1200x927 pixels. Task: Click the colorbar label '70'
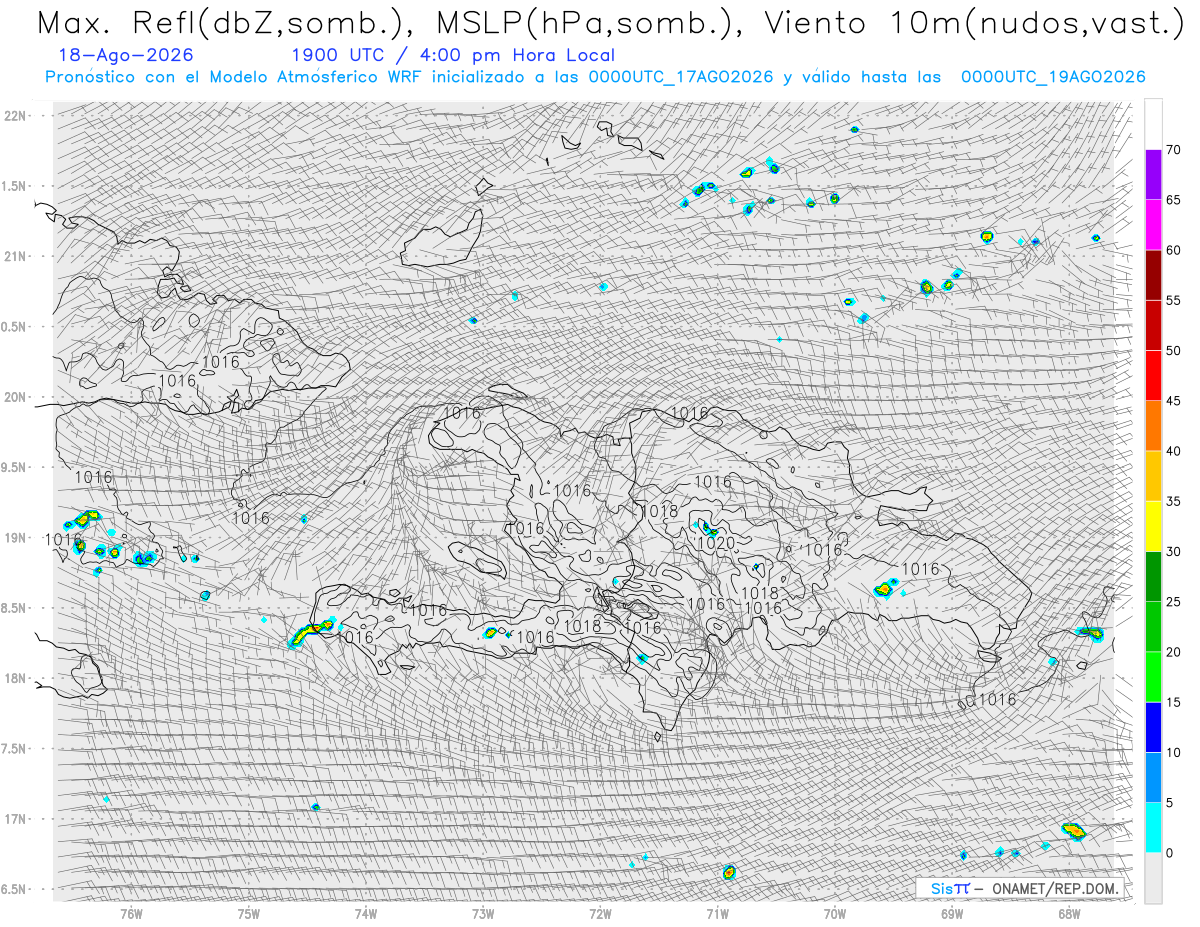(x=1175, y=150)
